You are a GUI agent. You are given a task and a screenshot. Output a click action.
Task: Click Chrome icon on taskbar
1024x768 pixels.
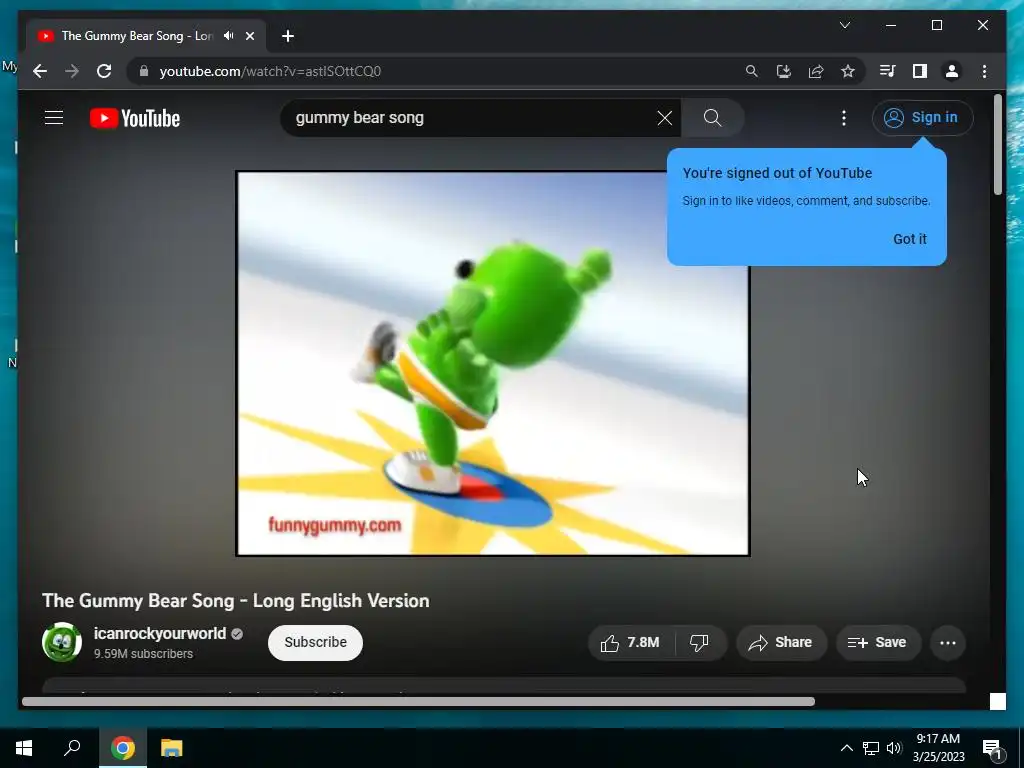[123, 748]
